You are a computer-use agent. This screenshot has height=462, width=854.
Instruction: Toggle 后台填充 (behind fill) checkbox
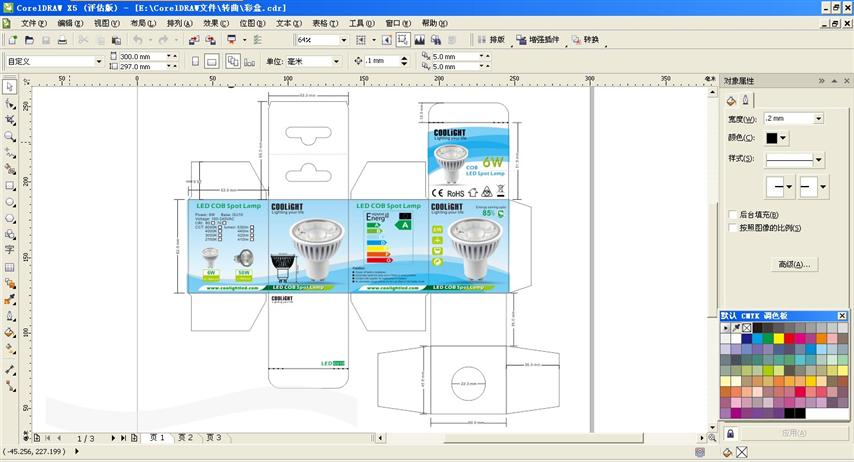(733, 215)
